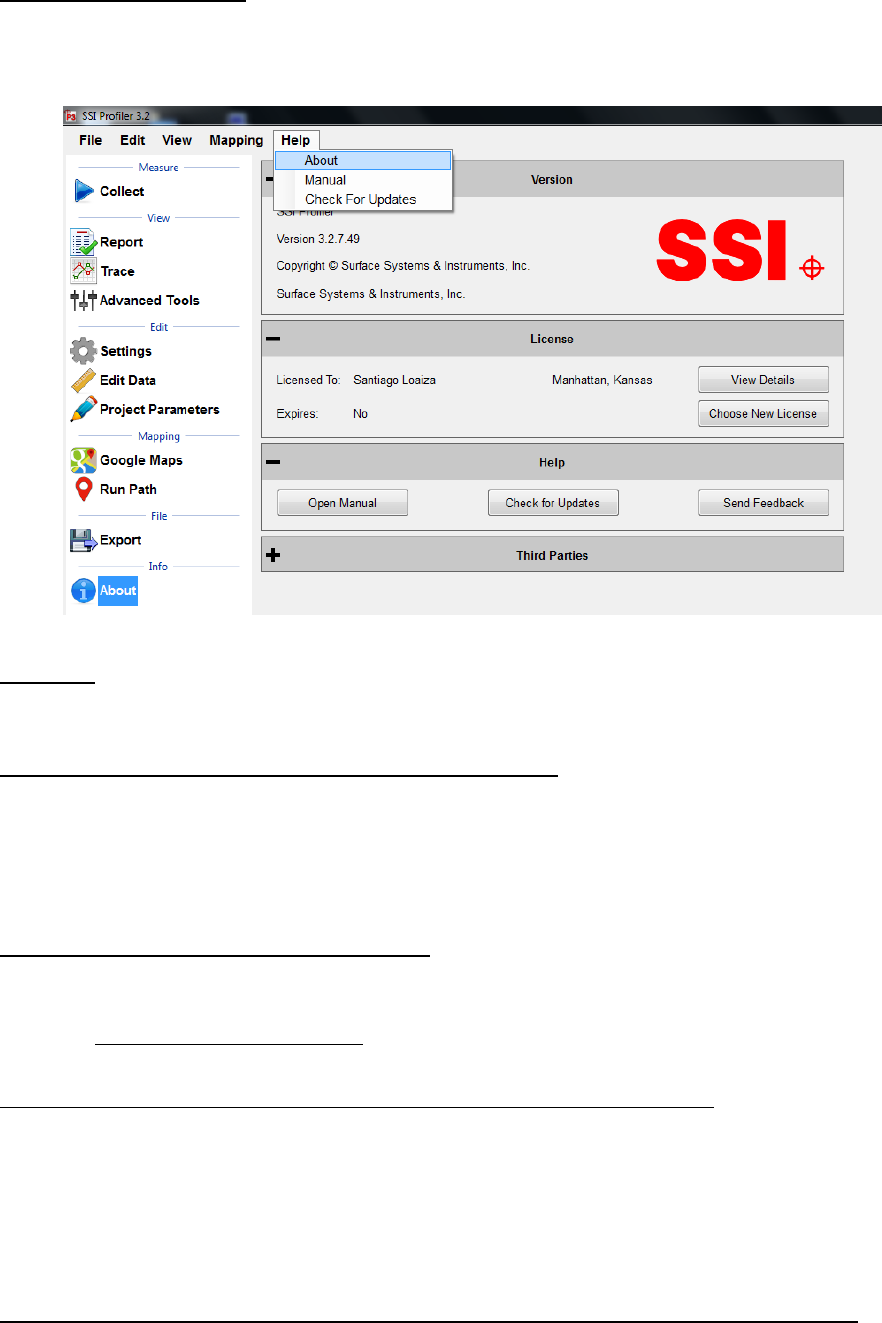Click the View Details button
Viewport: 882px width, 1323px height.
click(x=763, y=380)
